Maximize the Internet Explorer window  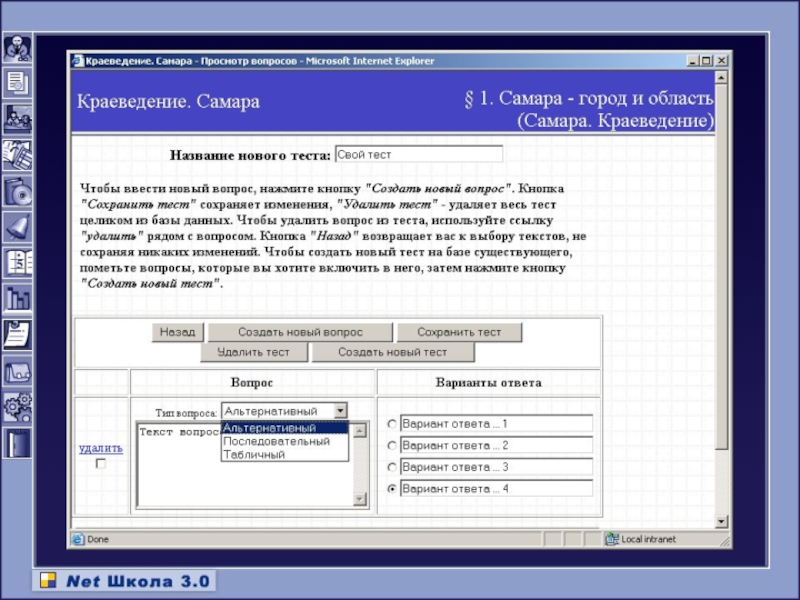(706, 61)
